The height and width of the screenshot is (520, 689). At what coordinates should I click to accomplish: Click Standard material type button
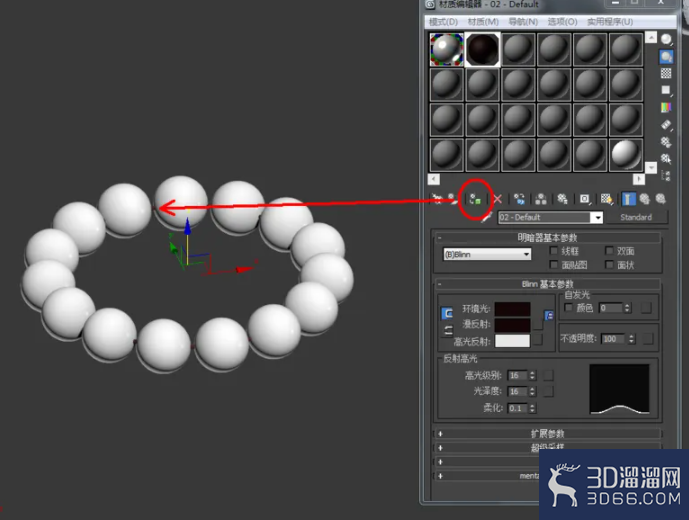636,217
